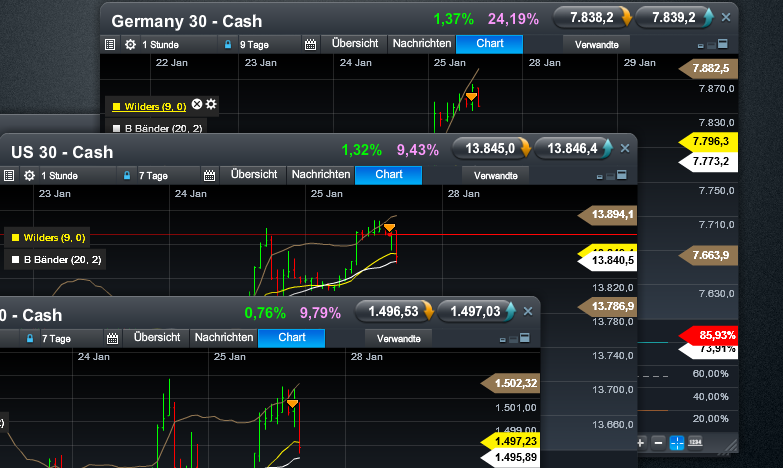The height and width of the screenshot is (468, 783).
Task: Open Übersicht tab in US 30 window
Action: coord(254,174)
